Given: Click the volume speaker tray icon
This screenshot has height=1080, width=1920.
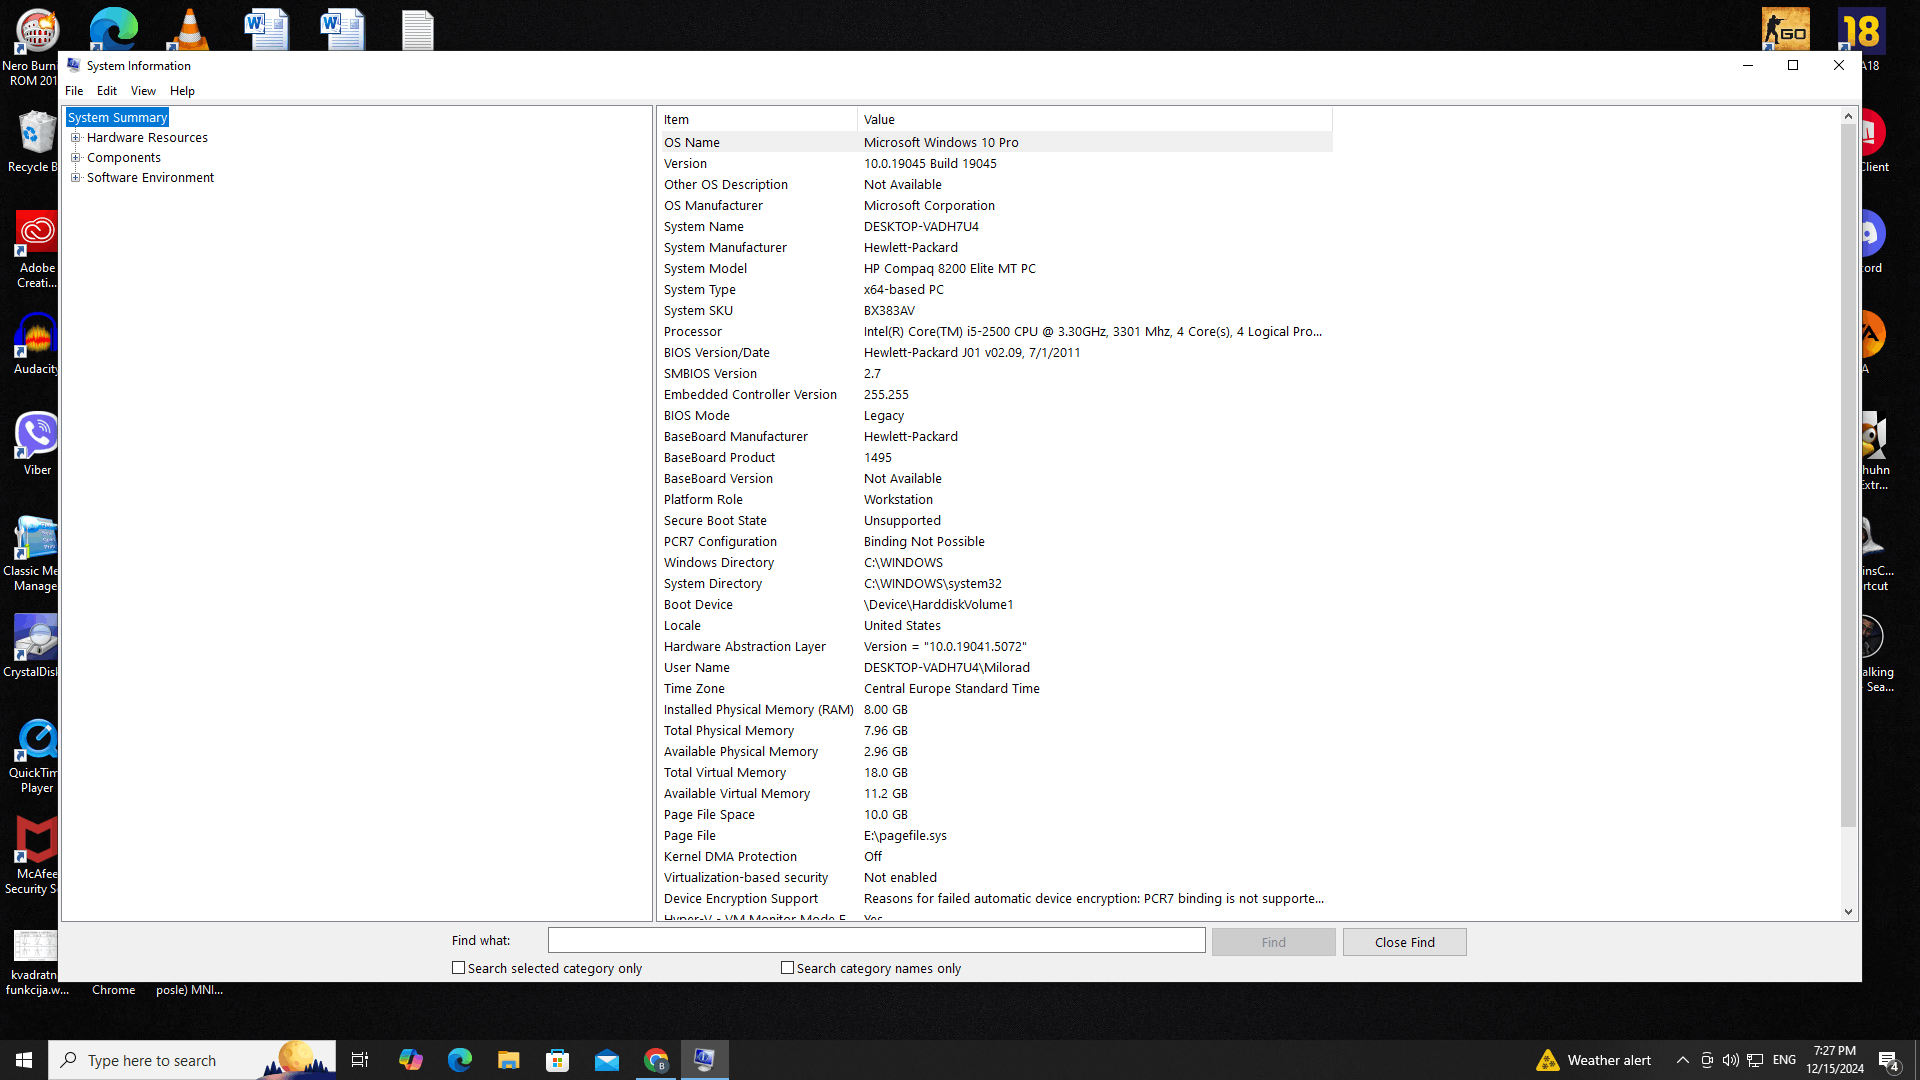Looking at the screenshot, I should 1731,1060.
